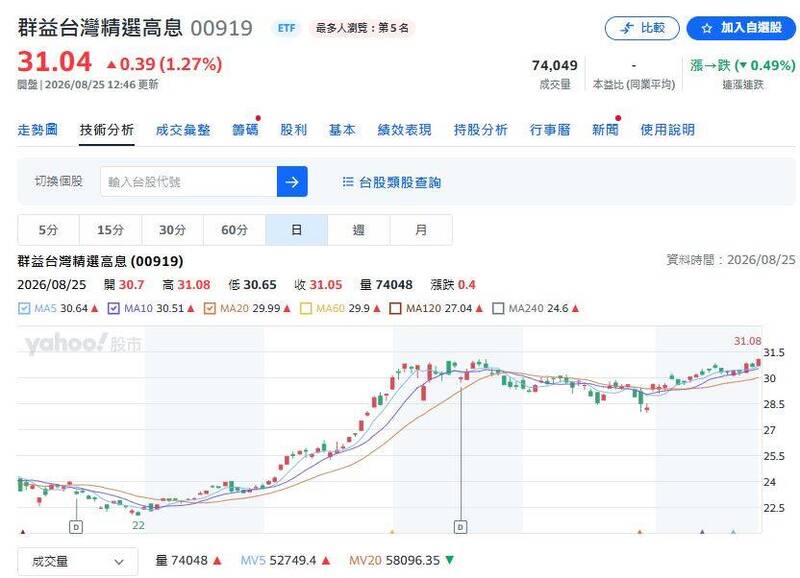This screenshot has height=578, width=800.
Task: Open the 基本 tab
Action: (x=342, y=130)
